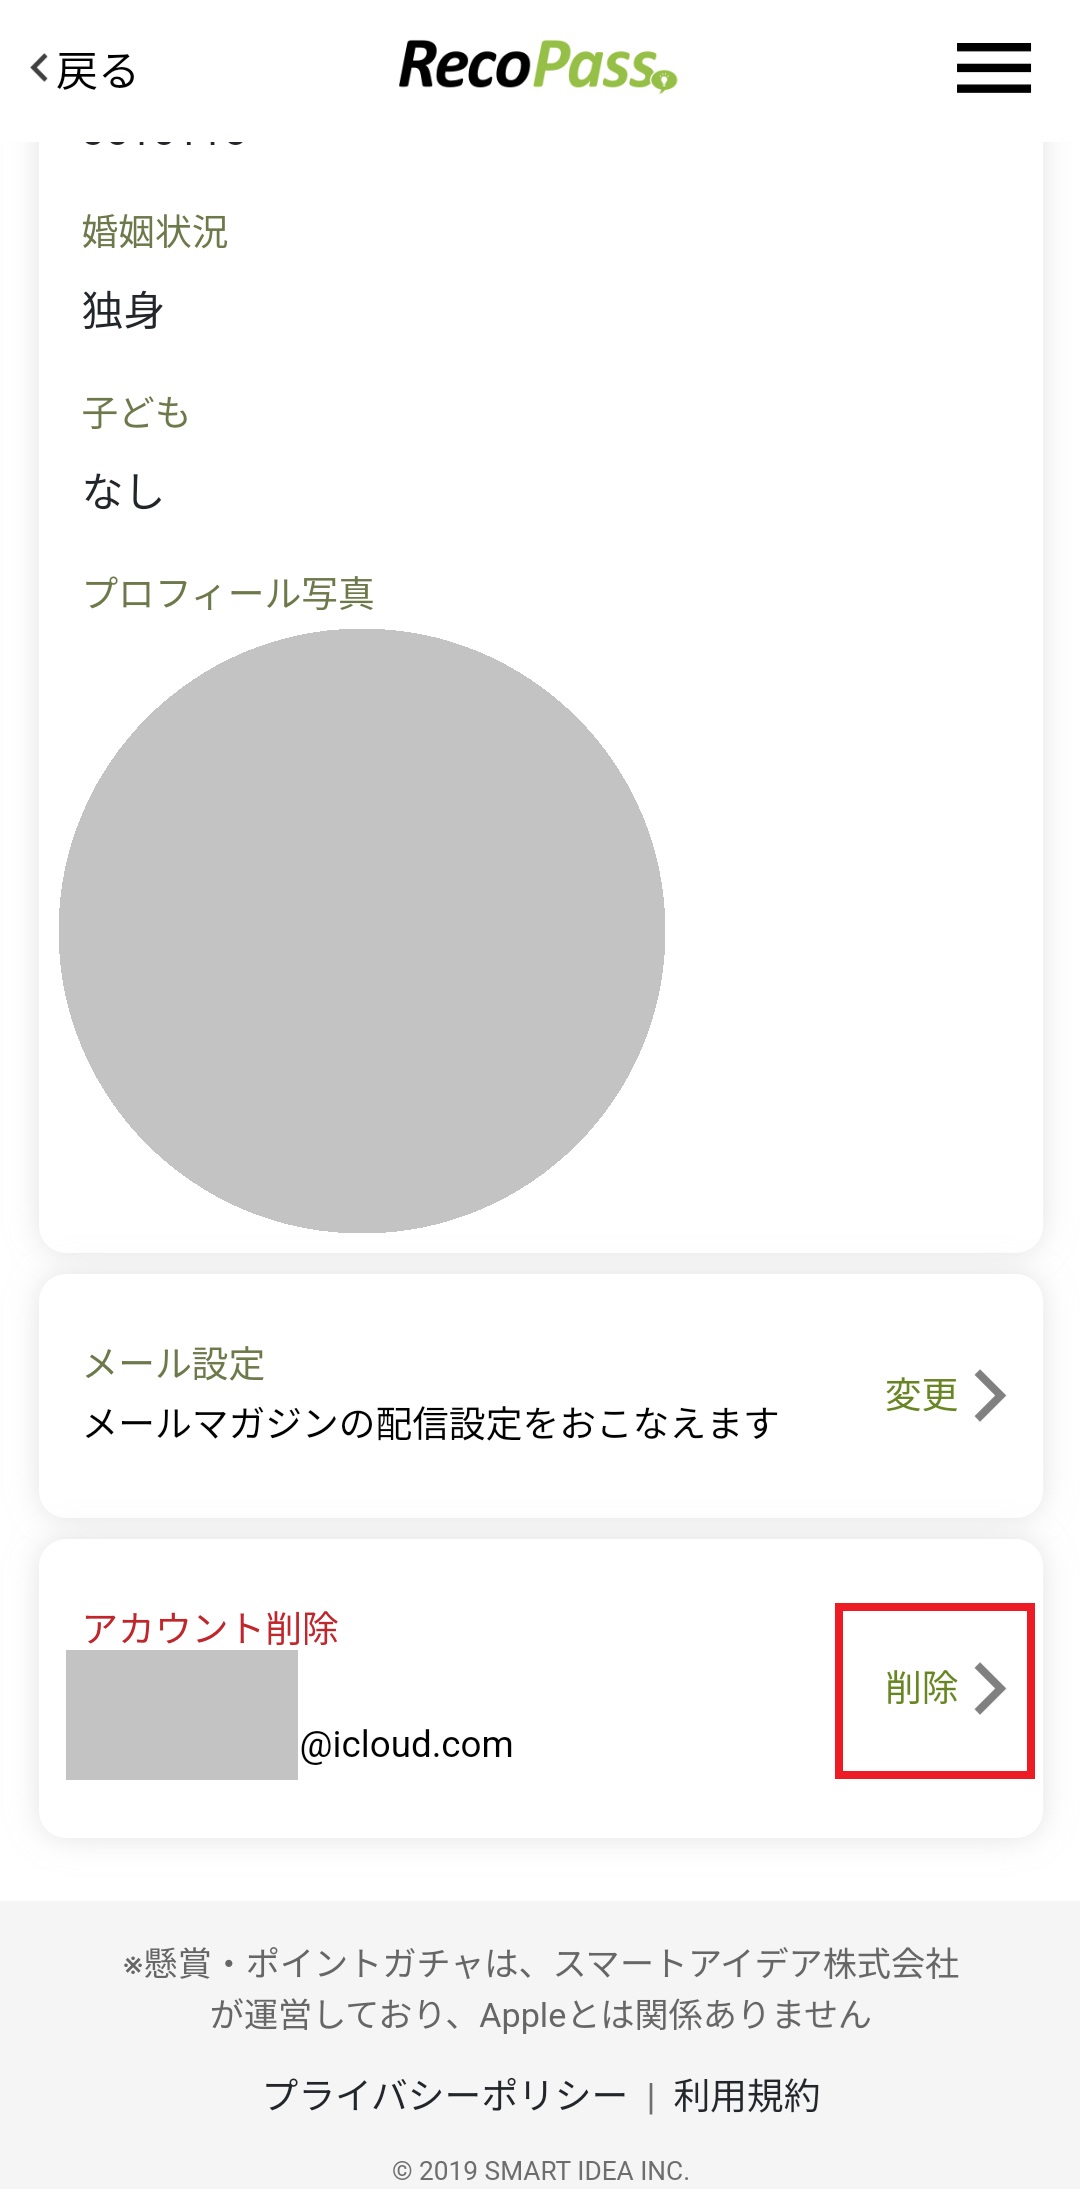The width and height of the screenshot is (1083, 2189).
Task: Select the 独身 marital status value
Action: coord(123,310)
